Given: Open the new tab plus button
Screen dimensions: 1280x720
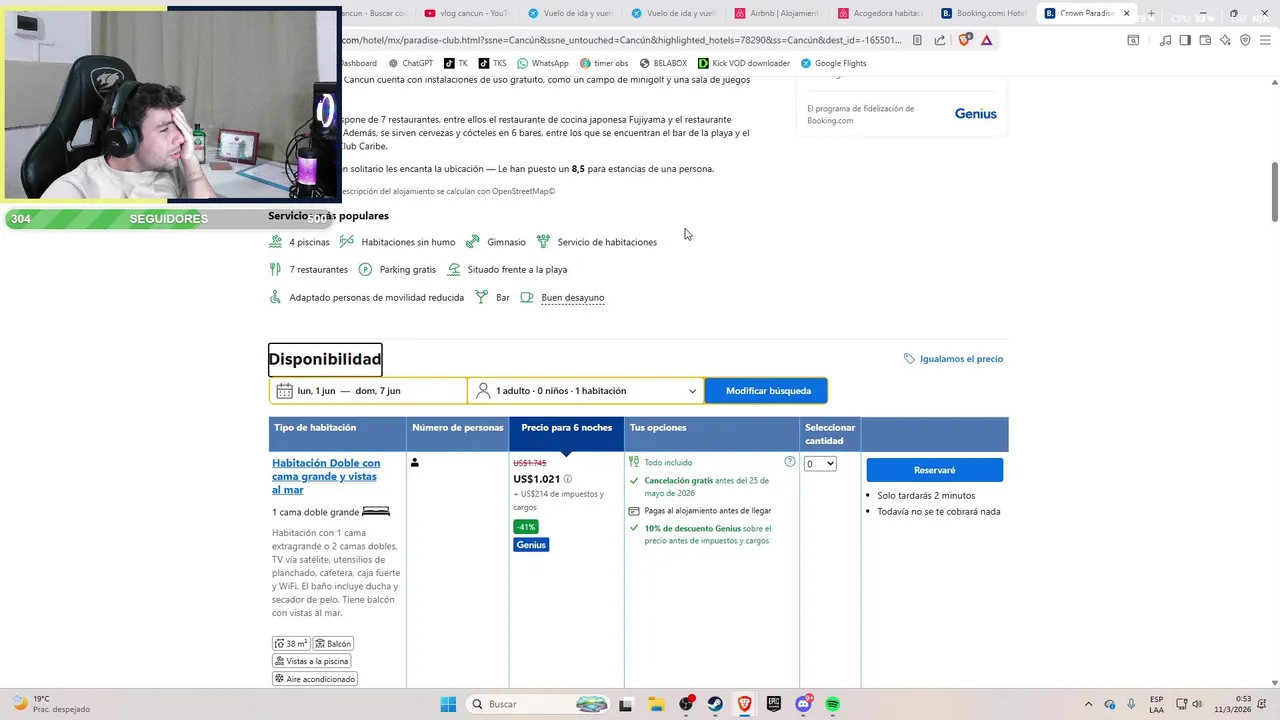Looking at the screenshot, I should [x=1151, y=13].
